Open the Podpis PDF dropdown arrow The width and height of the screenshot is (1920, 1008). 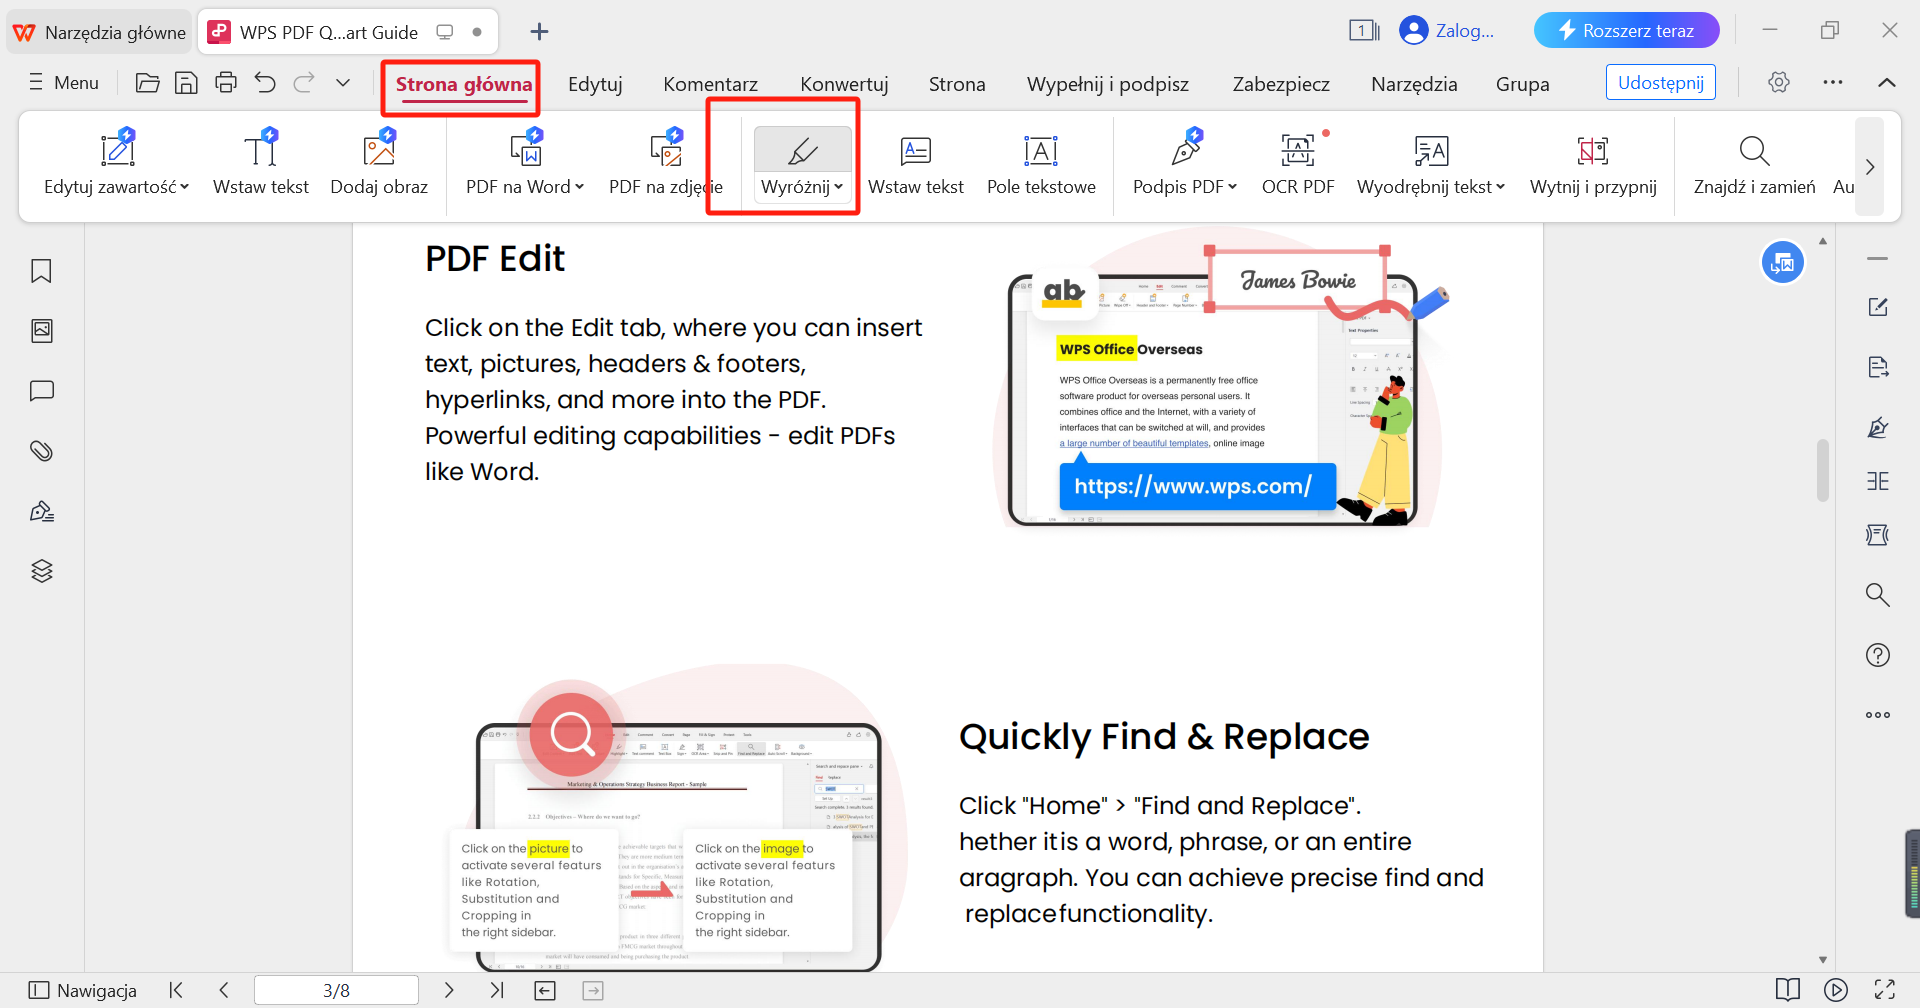(1233, 187)
